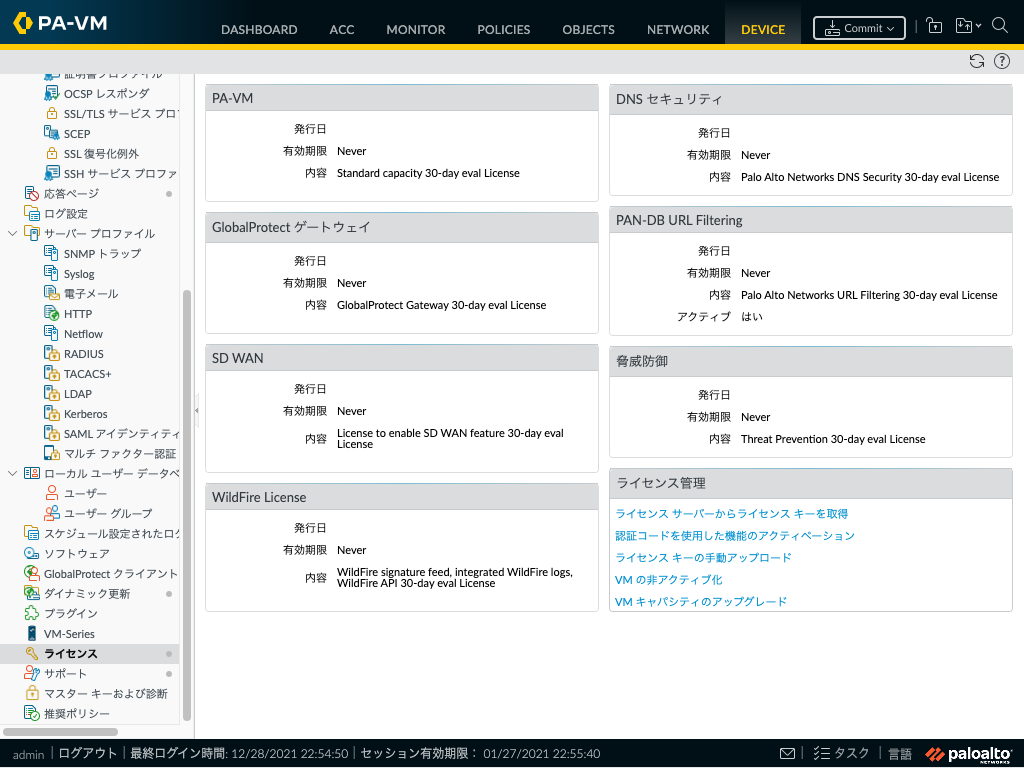Click ライセンス サーバーからライセンス キーを取得 link

(731, 514)
